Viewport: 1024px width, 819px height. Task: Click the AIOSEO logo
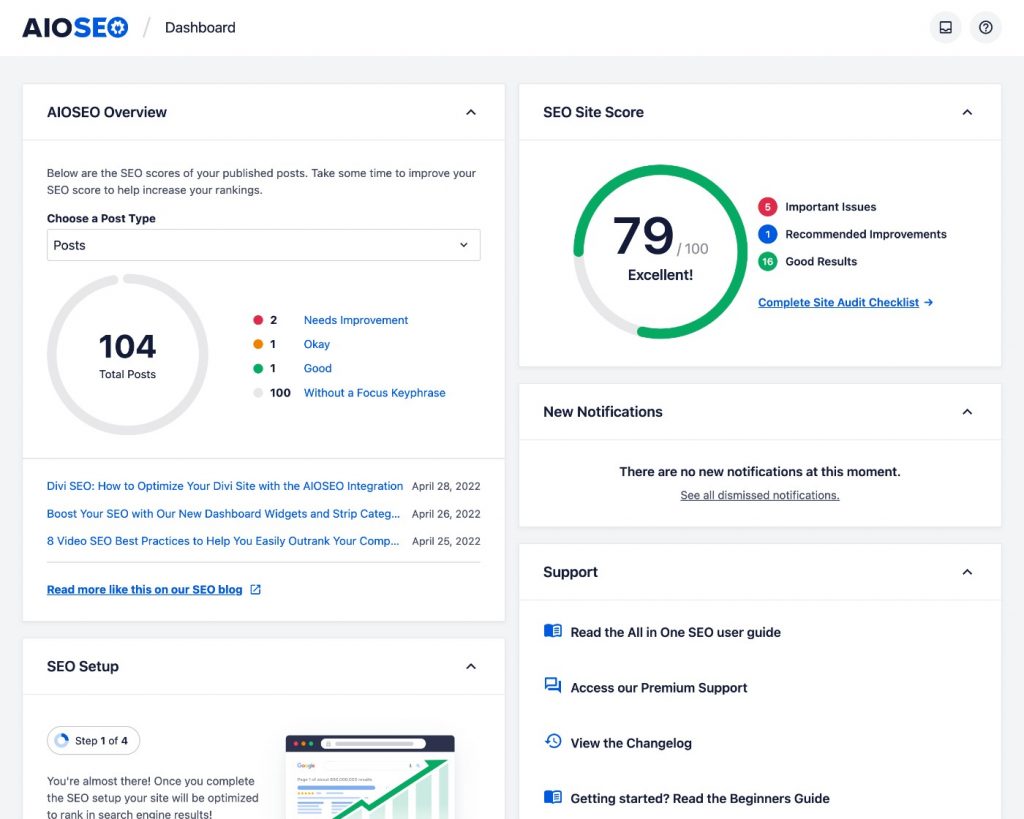75,27
